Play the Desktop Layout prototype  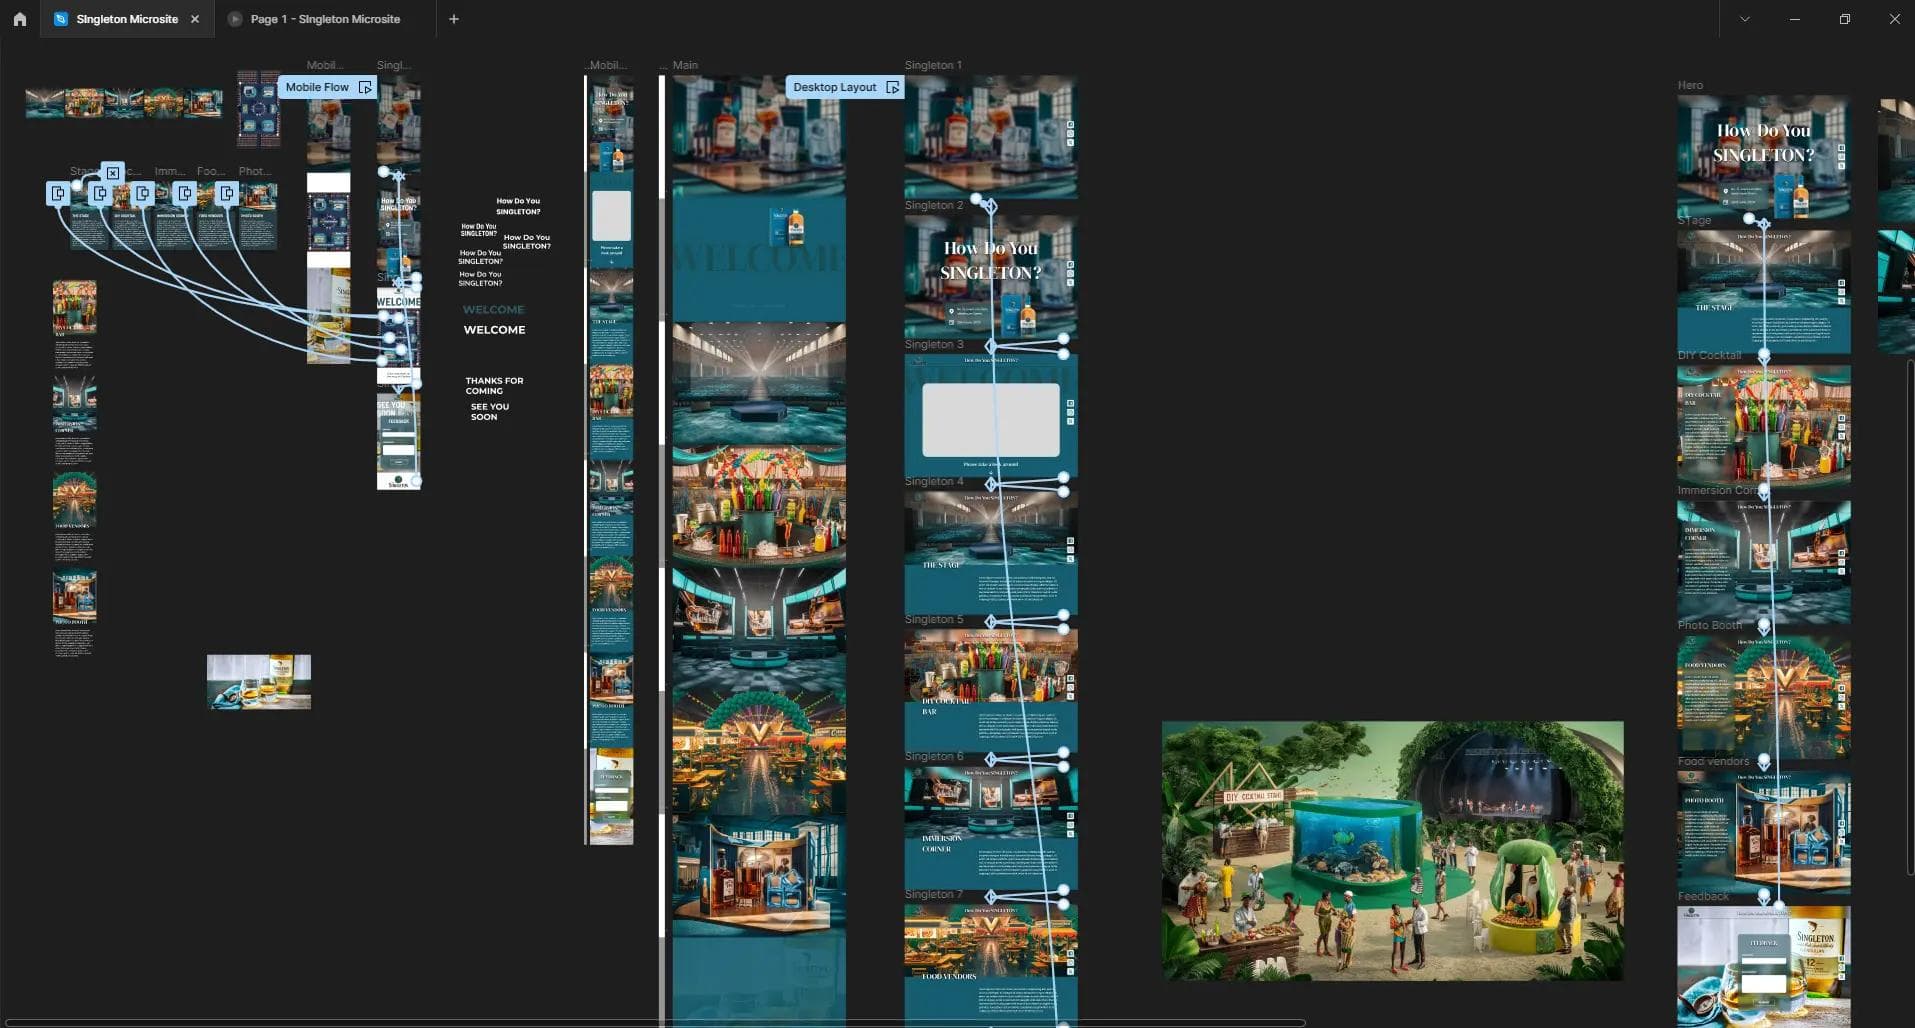tap(892, 88)
